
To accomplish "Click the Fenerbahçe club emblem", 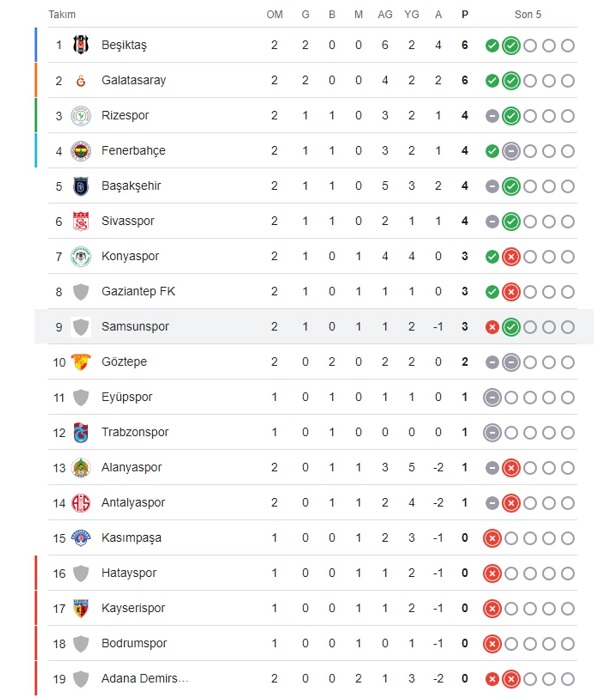I will tap(81, 151).
